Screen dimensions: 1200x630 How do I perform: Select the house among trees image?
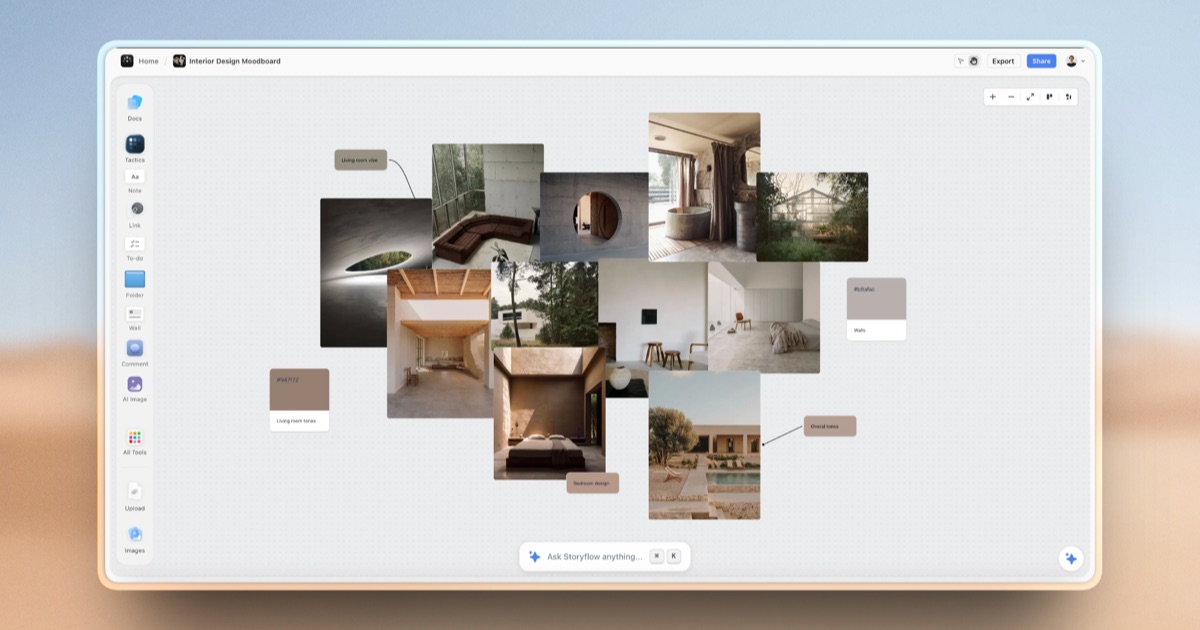(x=544, y=304)
